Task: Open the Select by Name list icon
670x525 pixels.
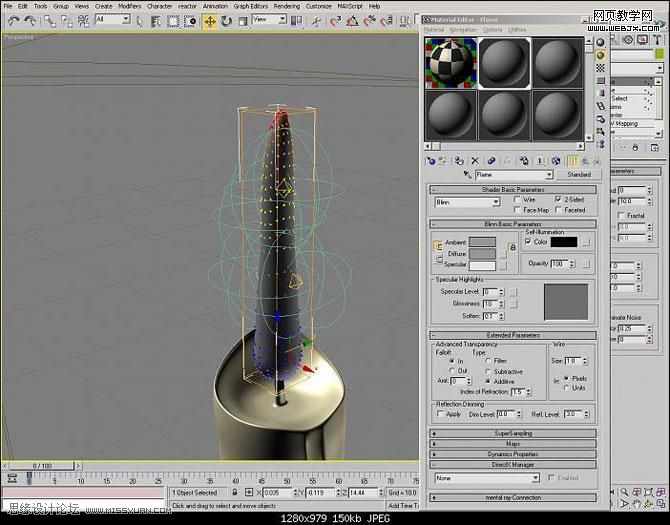Action: pyautogui.click(x=156, y=21)
